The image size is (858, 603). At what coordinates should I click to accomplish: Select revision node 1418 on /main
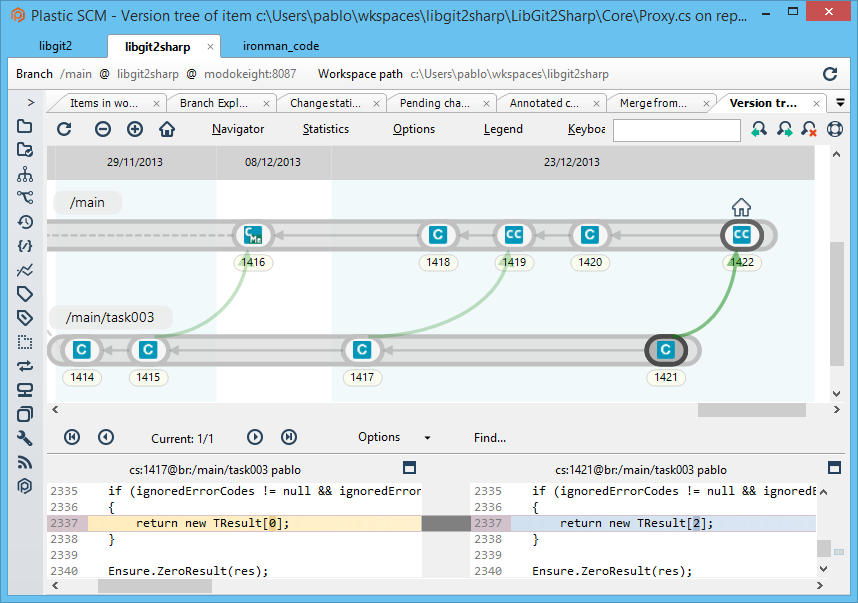coord(438,235)
